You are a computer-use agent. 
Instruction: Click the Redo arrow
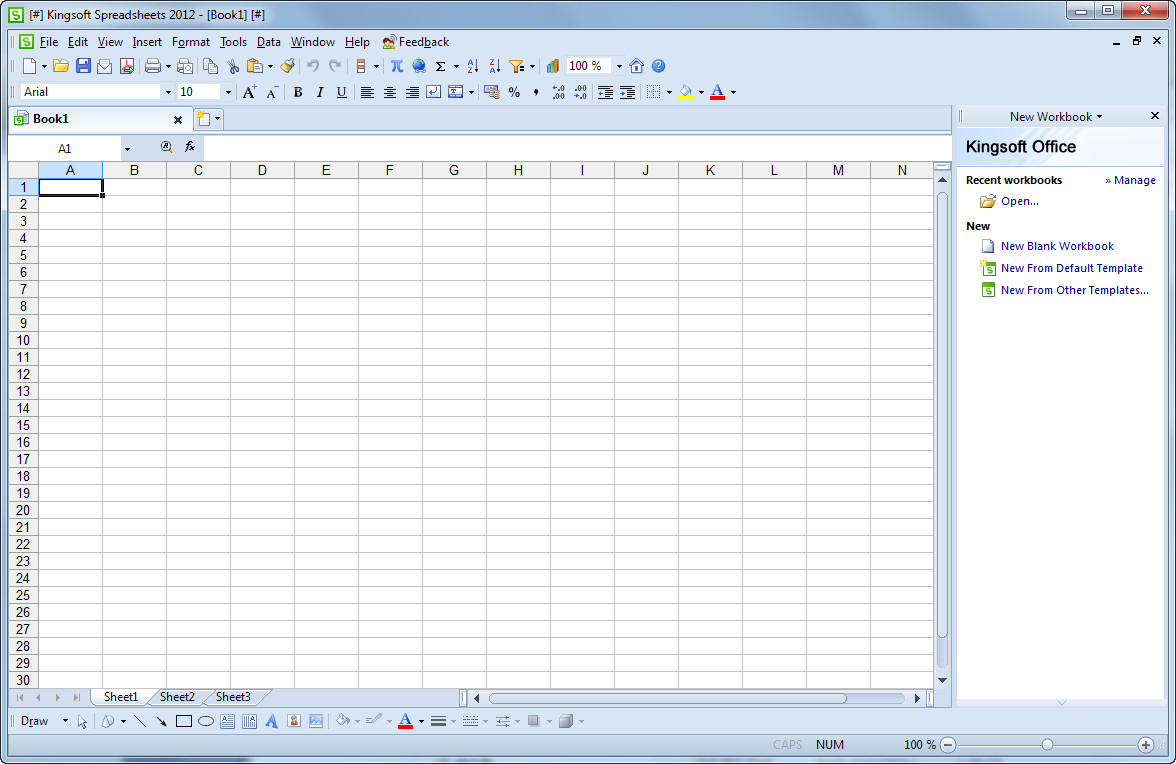(x=335, y=66)
